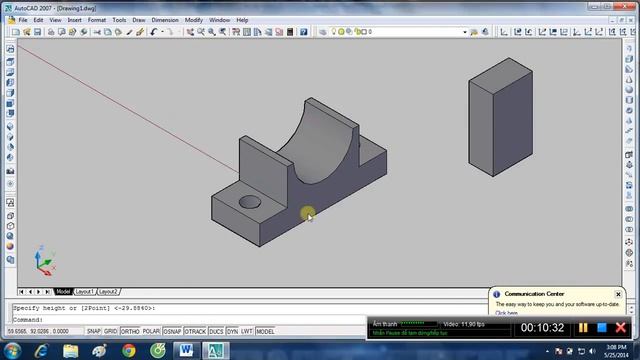Click the MODEL space button in status bar

[x=265, y=331]
